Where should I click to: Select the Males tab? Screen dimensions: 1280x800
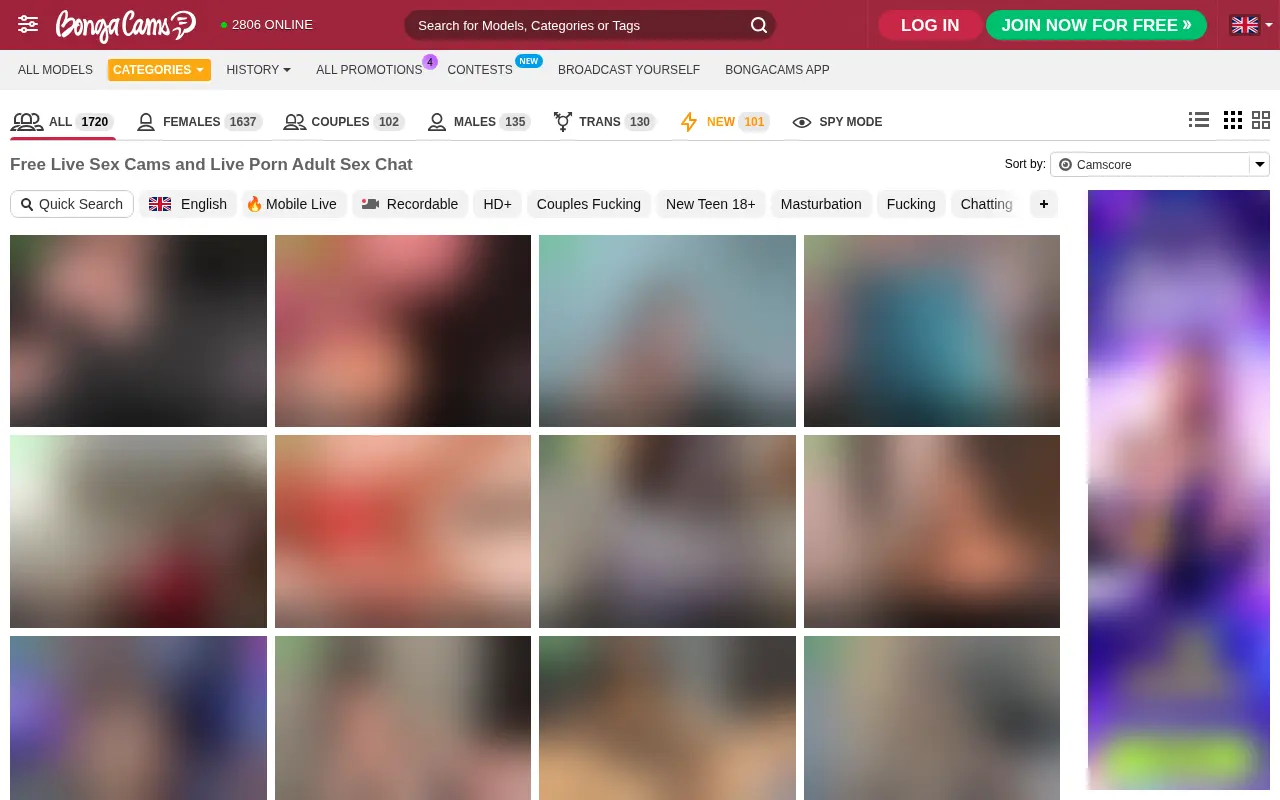478,122
